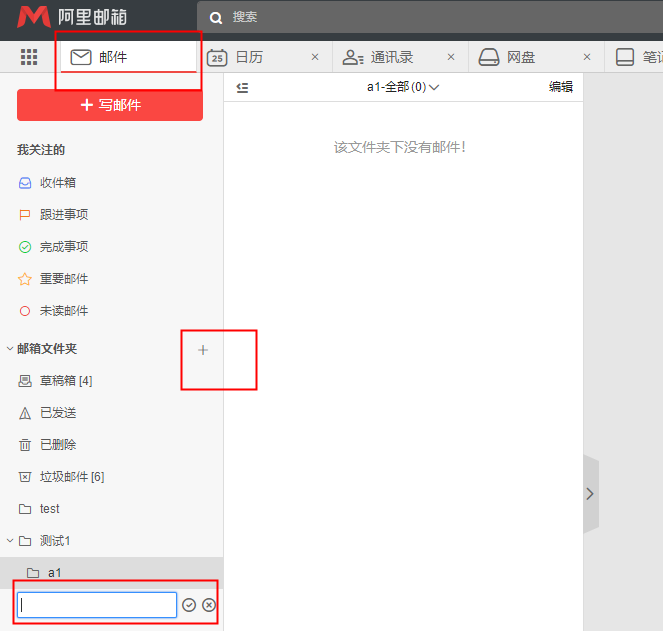Open 完成事项 completed items
663x631 pixels.
pos(64,247)
